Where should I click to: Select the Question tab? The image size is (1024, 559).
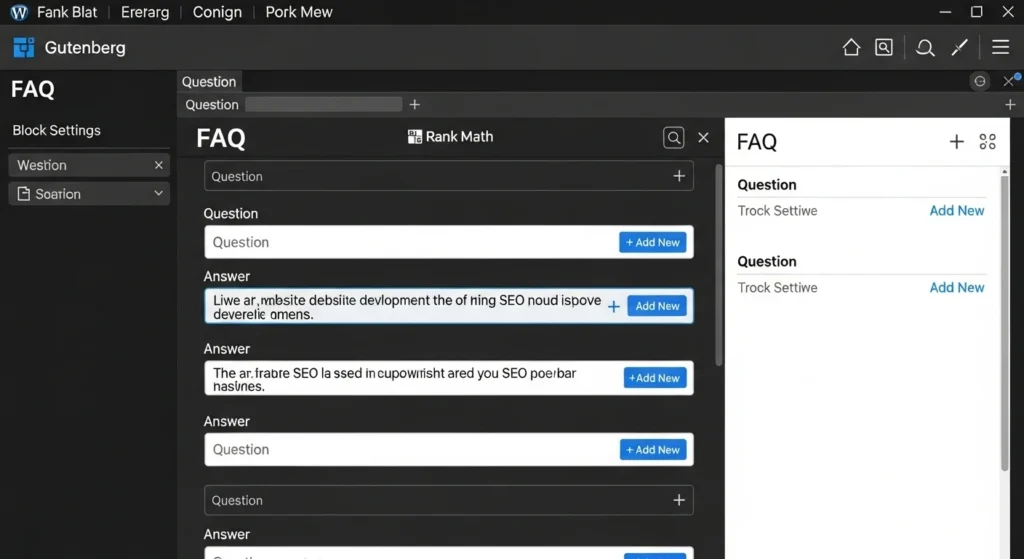(x=209, y=82)
